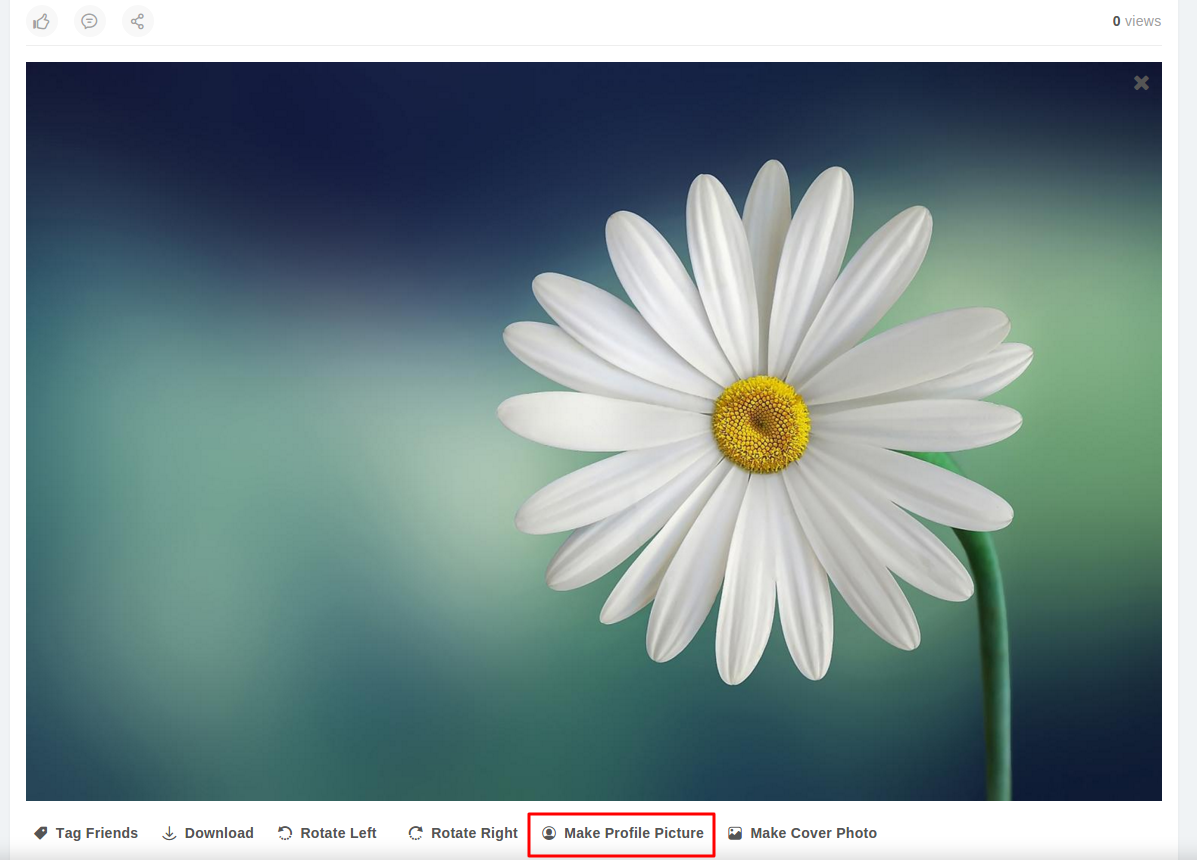Close the photo using the X icon
Image resolution: width=1197 pixels, height=860 pixels.
coord(1141,83)
